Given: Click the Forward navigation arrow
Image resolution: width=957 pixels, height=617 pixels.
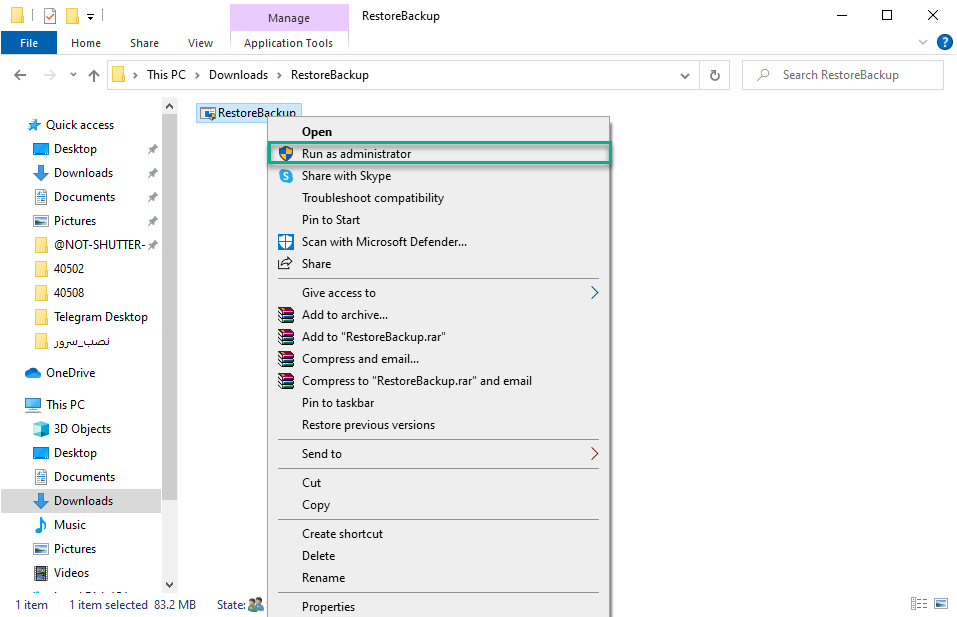Looking at the screenshot, I should coord(50,75).
